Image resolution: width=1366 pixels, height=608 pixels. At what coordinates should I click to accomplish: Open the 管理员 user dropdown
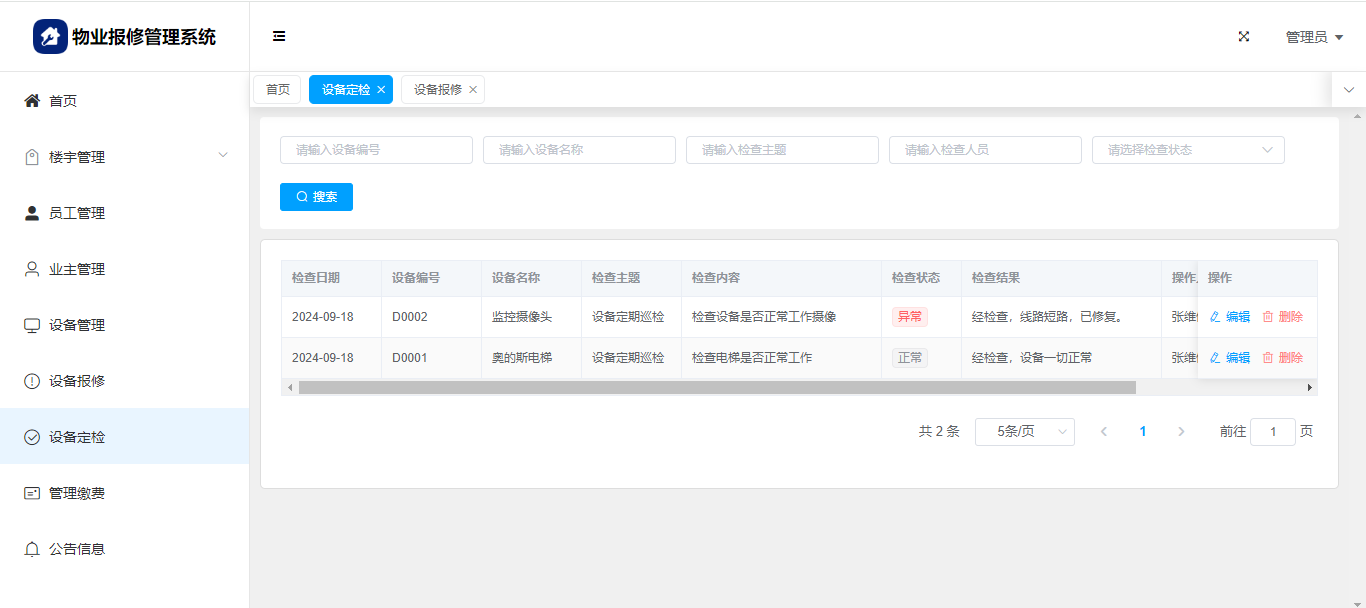(1313, 37)
